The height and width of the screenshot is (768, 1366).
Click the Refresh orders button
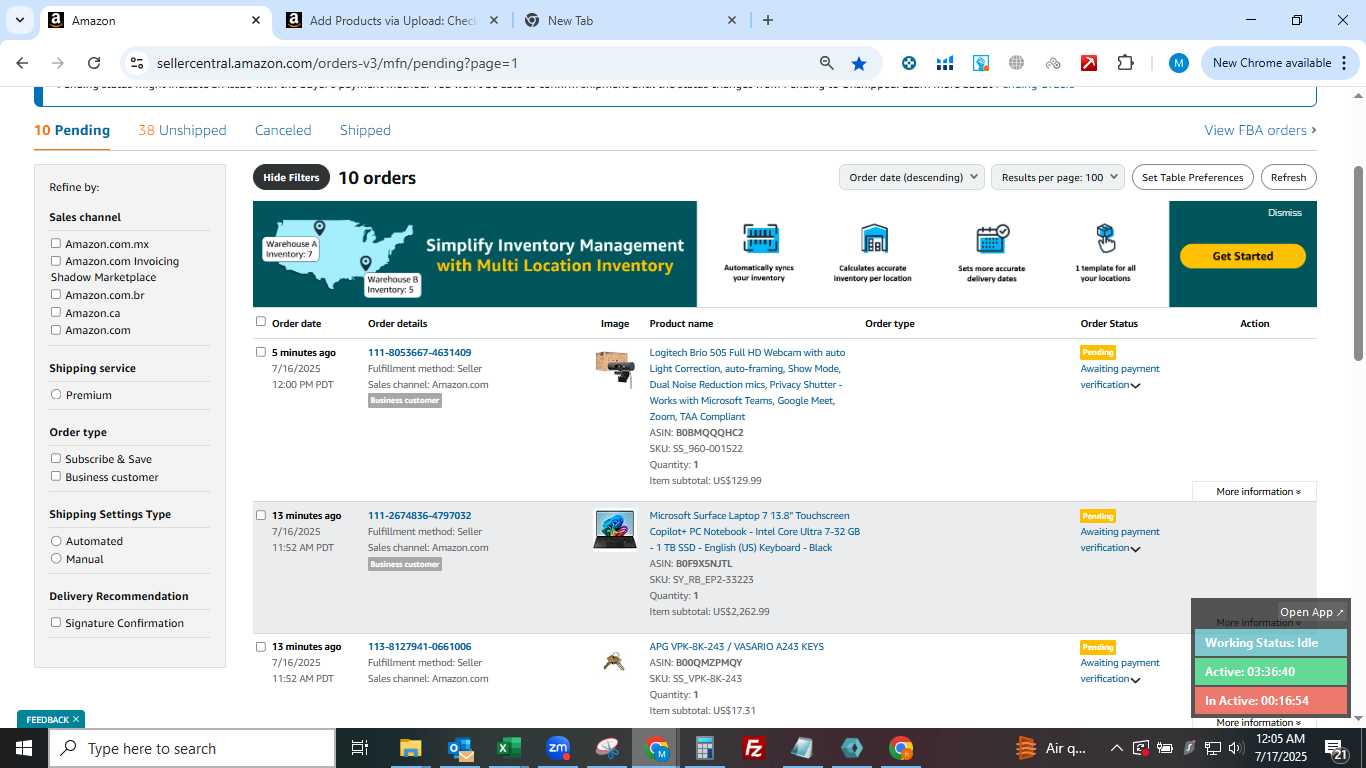click(1288, 177)
